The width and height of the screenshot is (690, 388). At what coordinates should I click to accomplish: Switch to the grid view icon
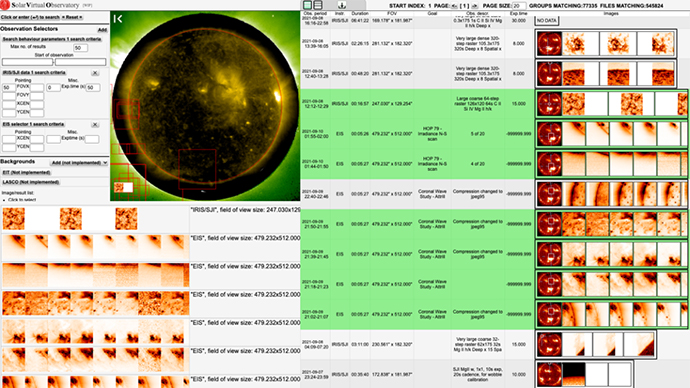308,5
